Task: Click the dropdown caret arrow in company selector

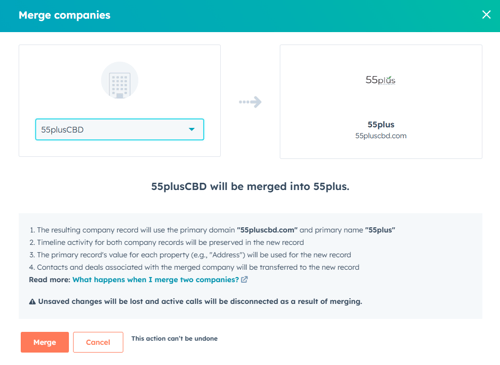Action: (192, 129)
